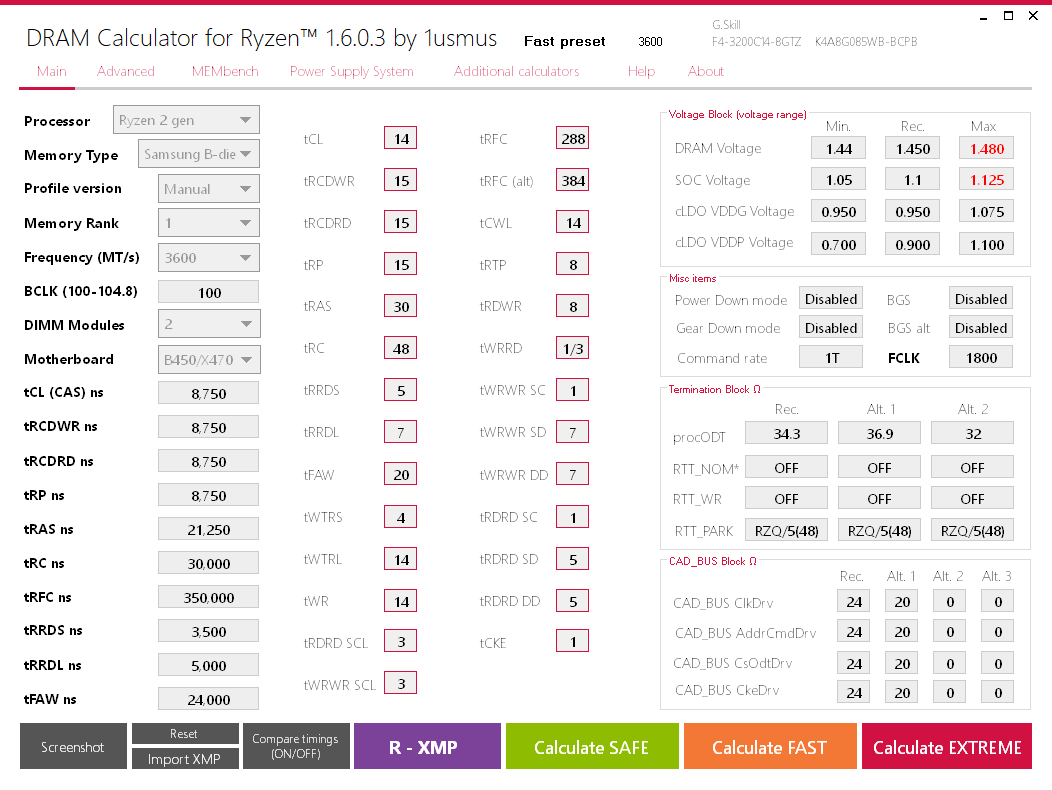This screenshot has width=1052, height=790.
Task: Open the Frequency (MT/s) 3600 dropdown
Action: coord(209,258)
